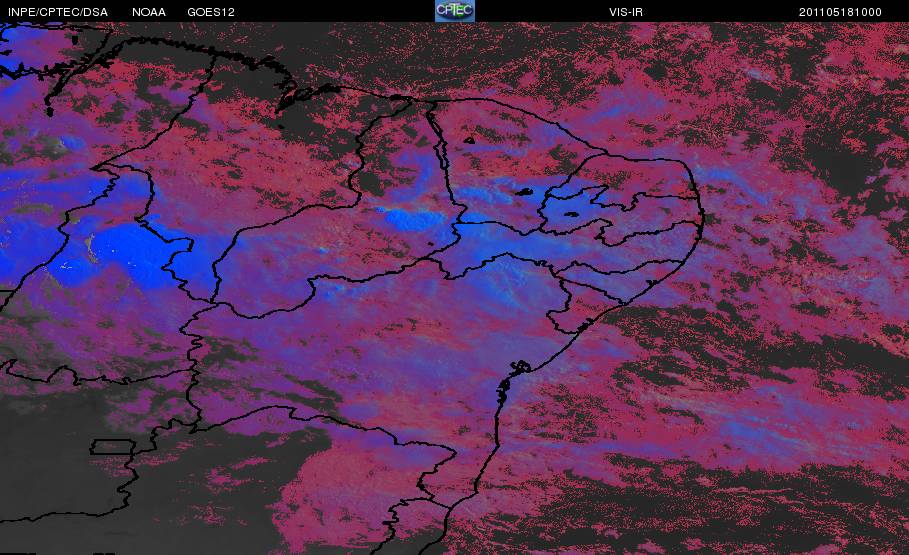Select the GOES12 satellite label

tap(211, 12)
